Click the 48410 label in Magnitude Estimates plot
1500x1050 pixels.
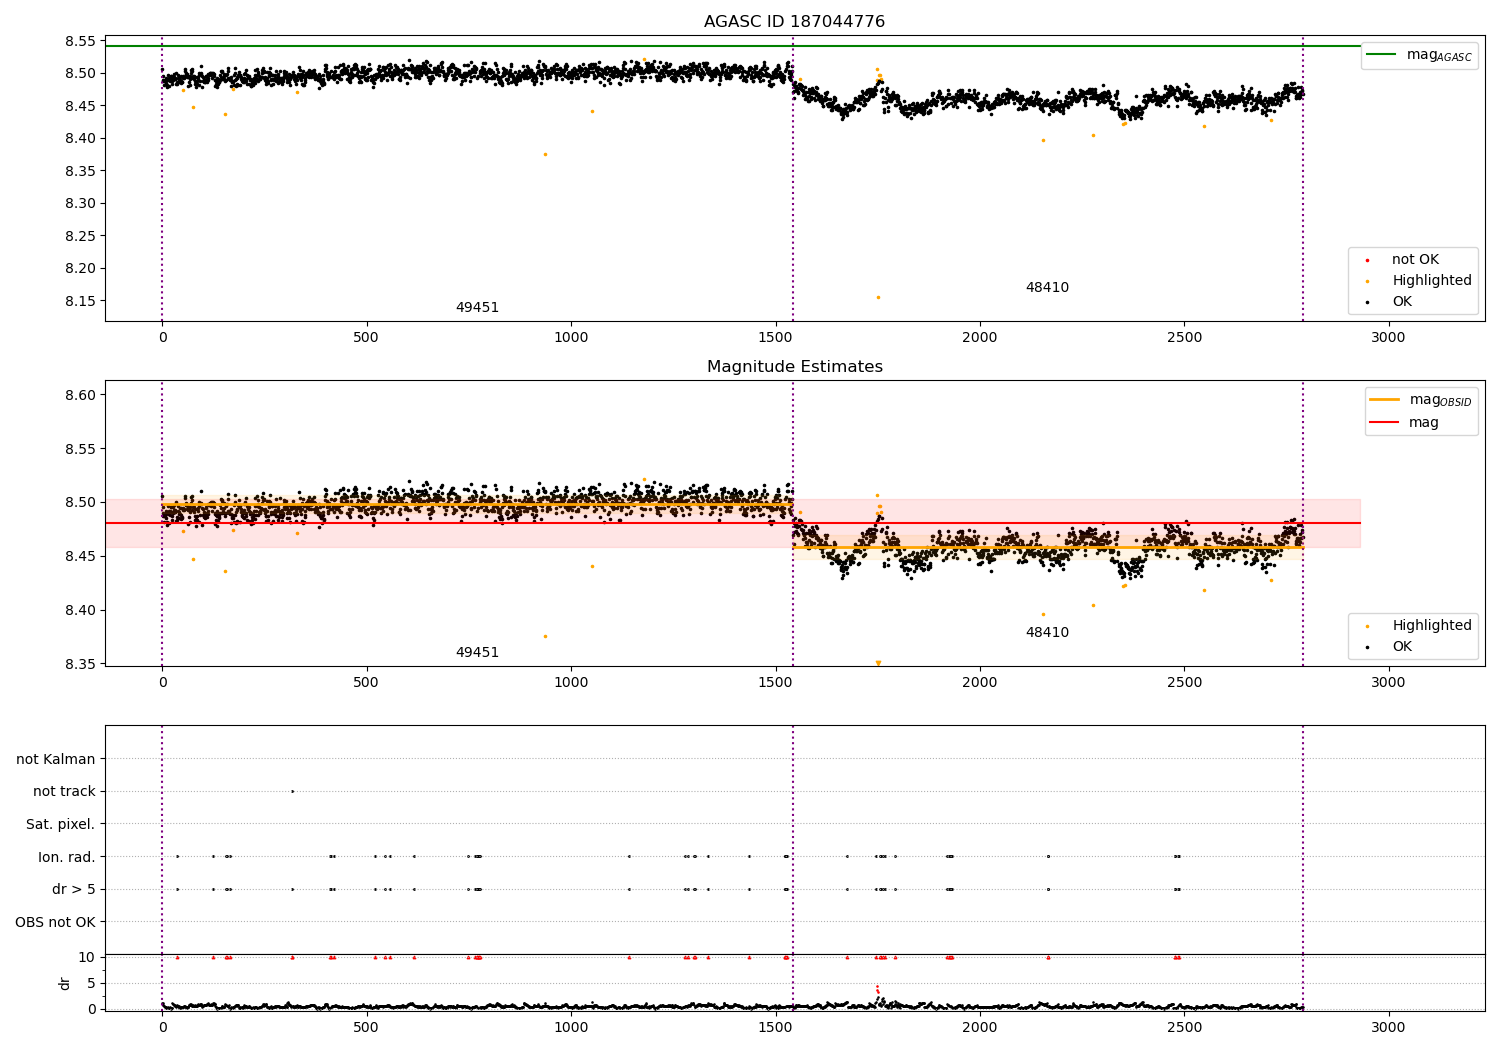click(x=1047, y=633)
